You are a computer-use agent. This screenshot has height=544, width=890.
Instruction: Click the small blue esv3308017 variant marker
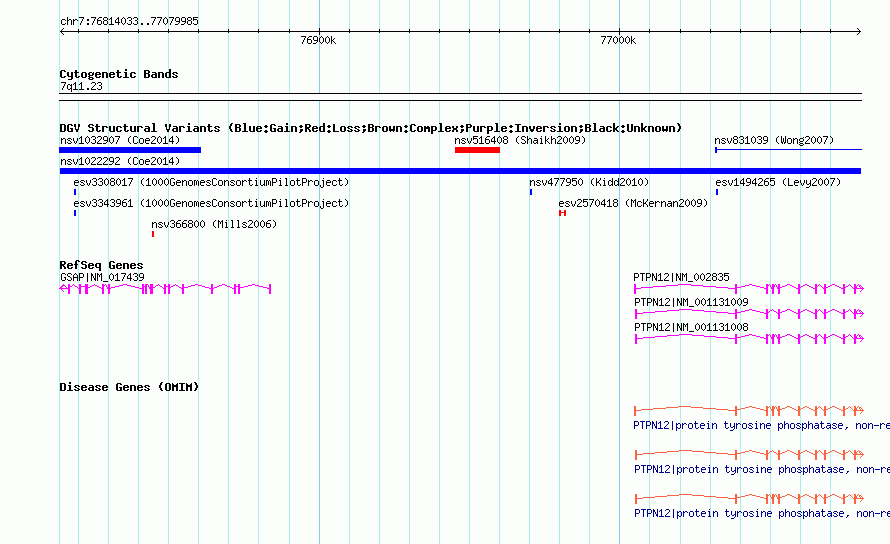click(x=75, y=192)
